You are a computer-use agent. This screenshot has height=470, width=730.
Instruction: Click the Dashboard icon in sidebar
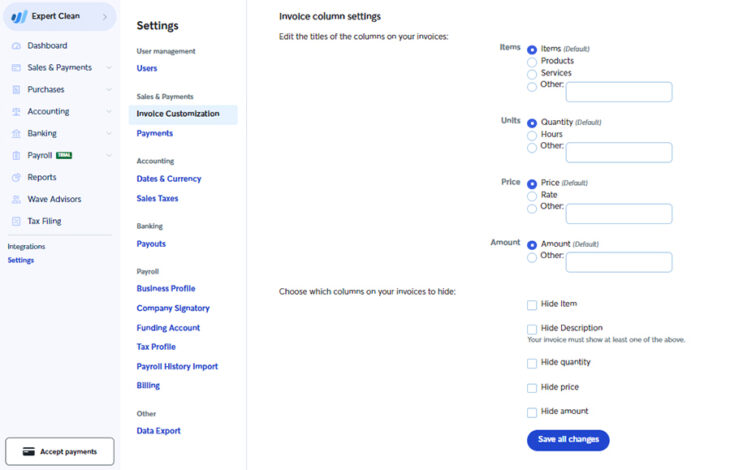point(16,46)
